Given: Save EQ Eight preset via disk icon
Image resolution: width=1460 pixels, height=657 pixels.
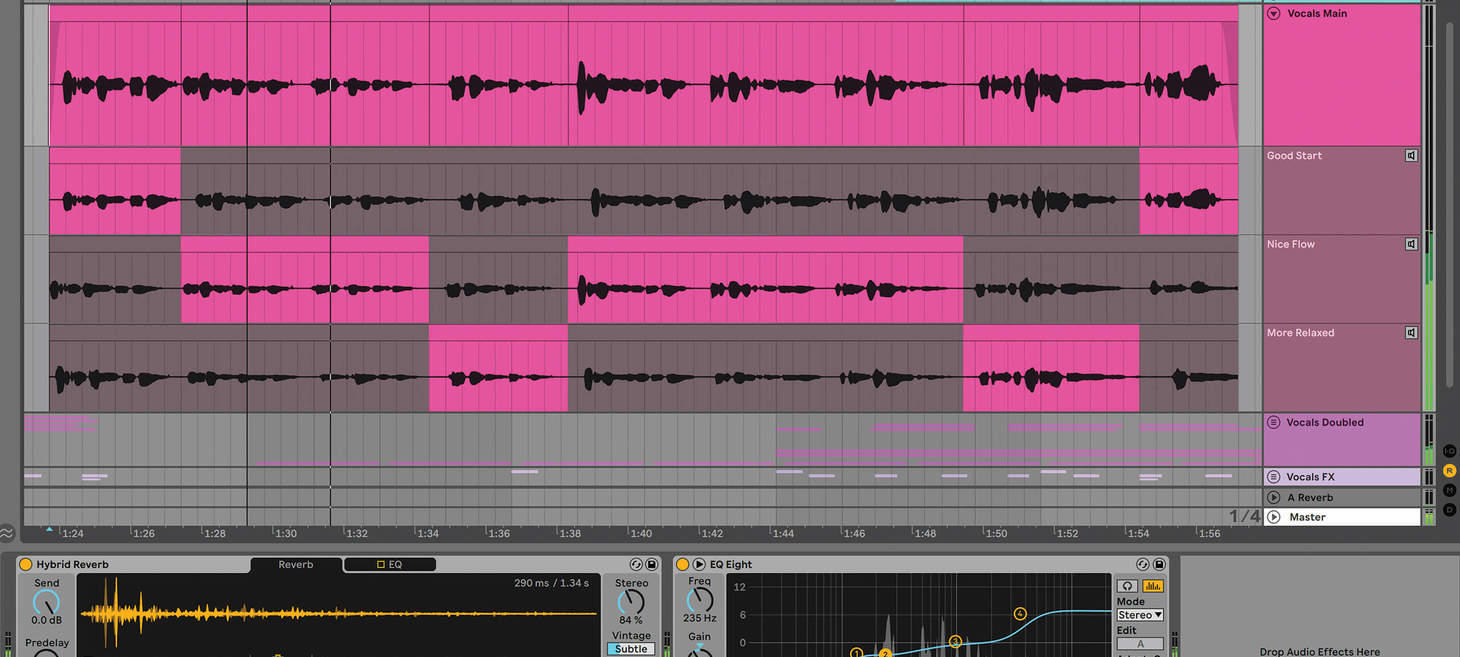Looking at the screenshot, I should (x=1159, y=565).
